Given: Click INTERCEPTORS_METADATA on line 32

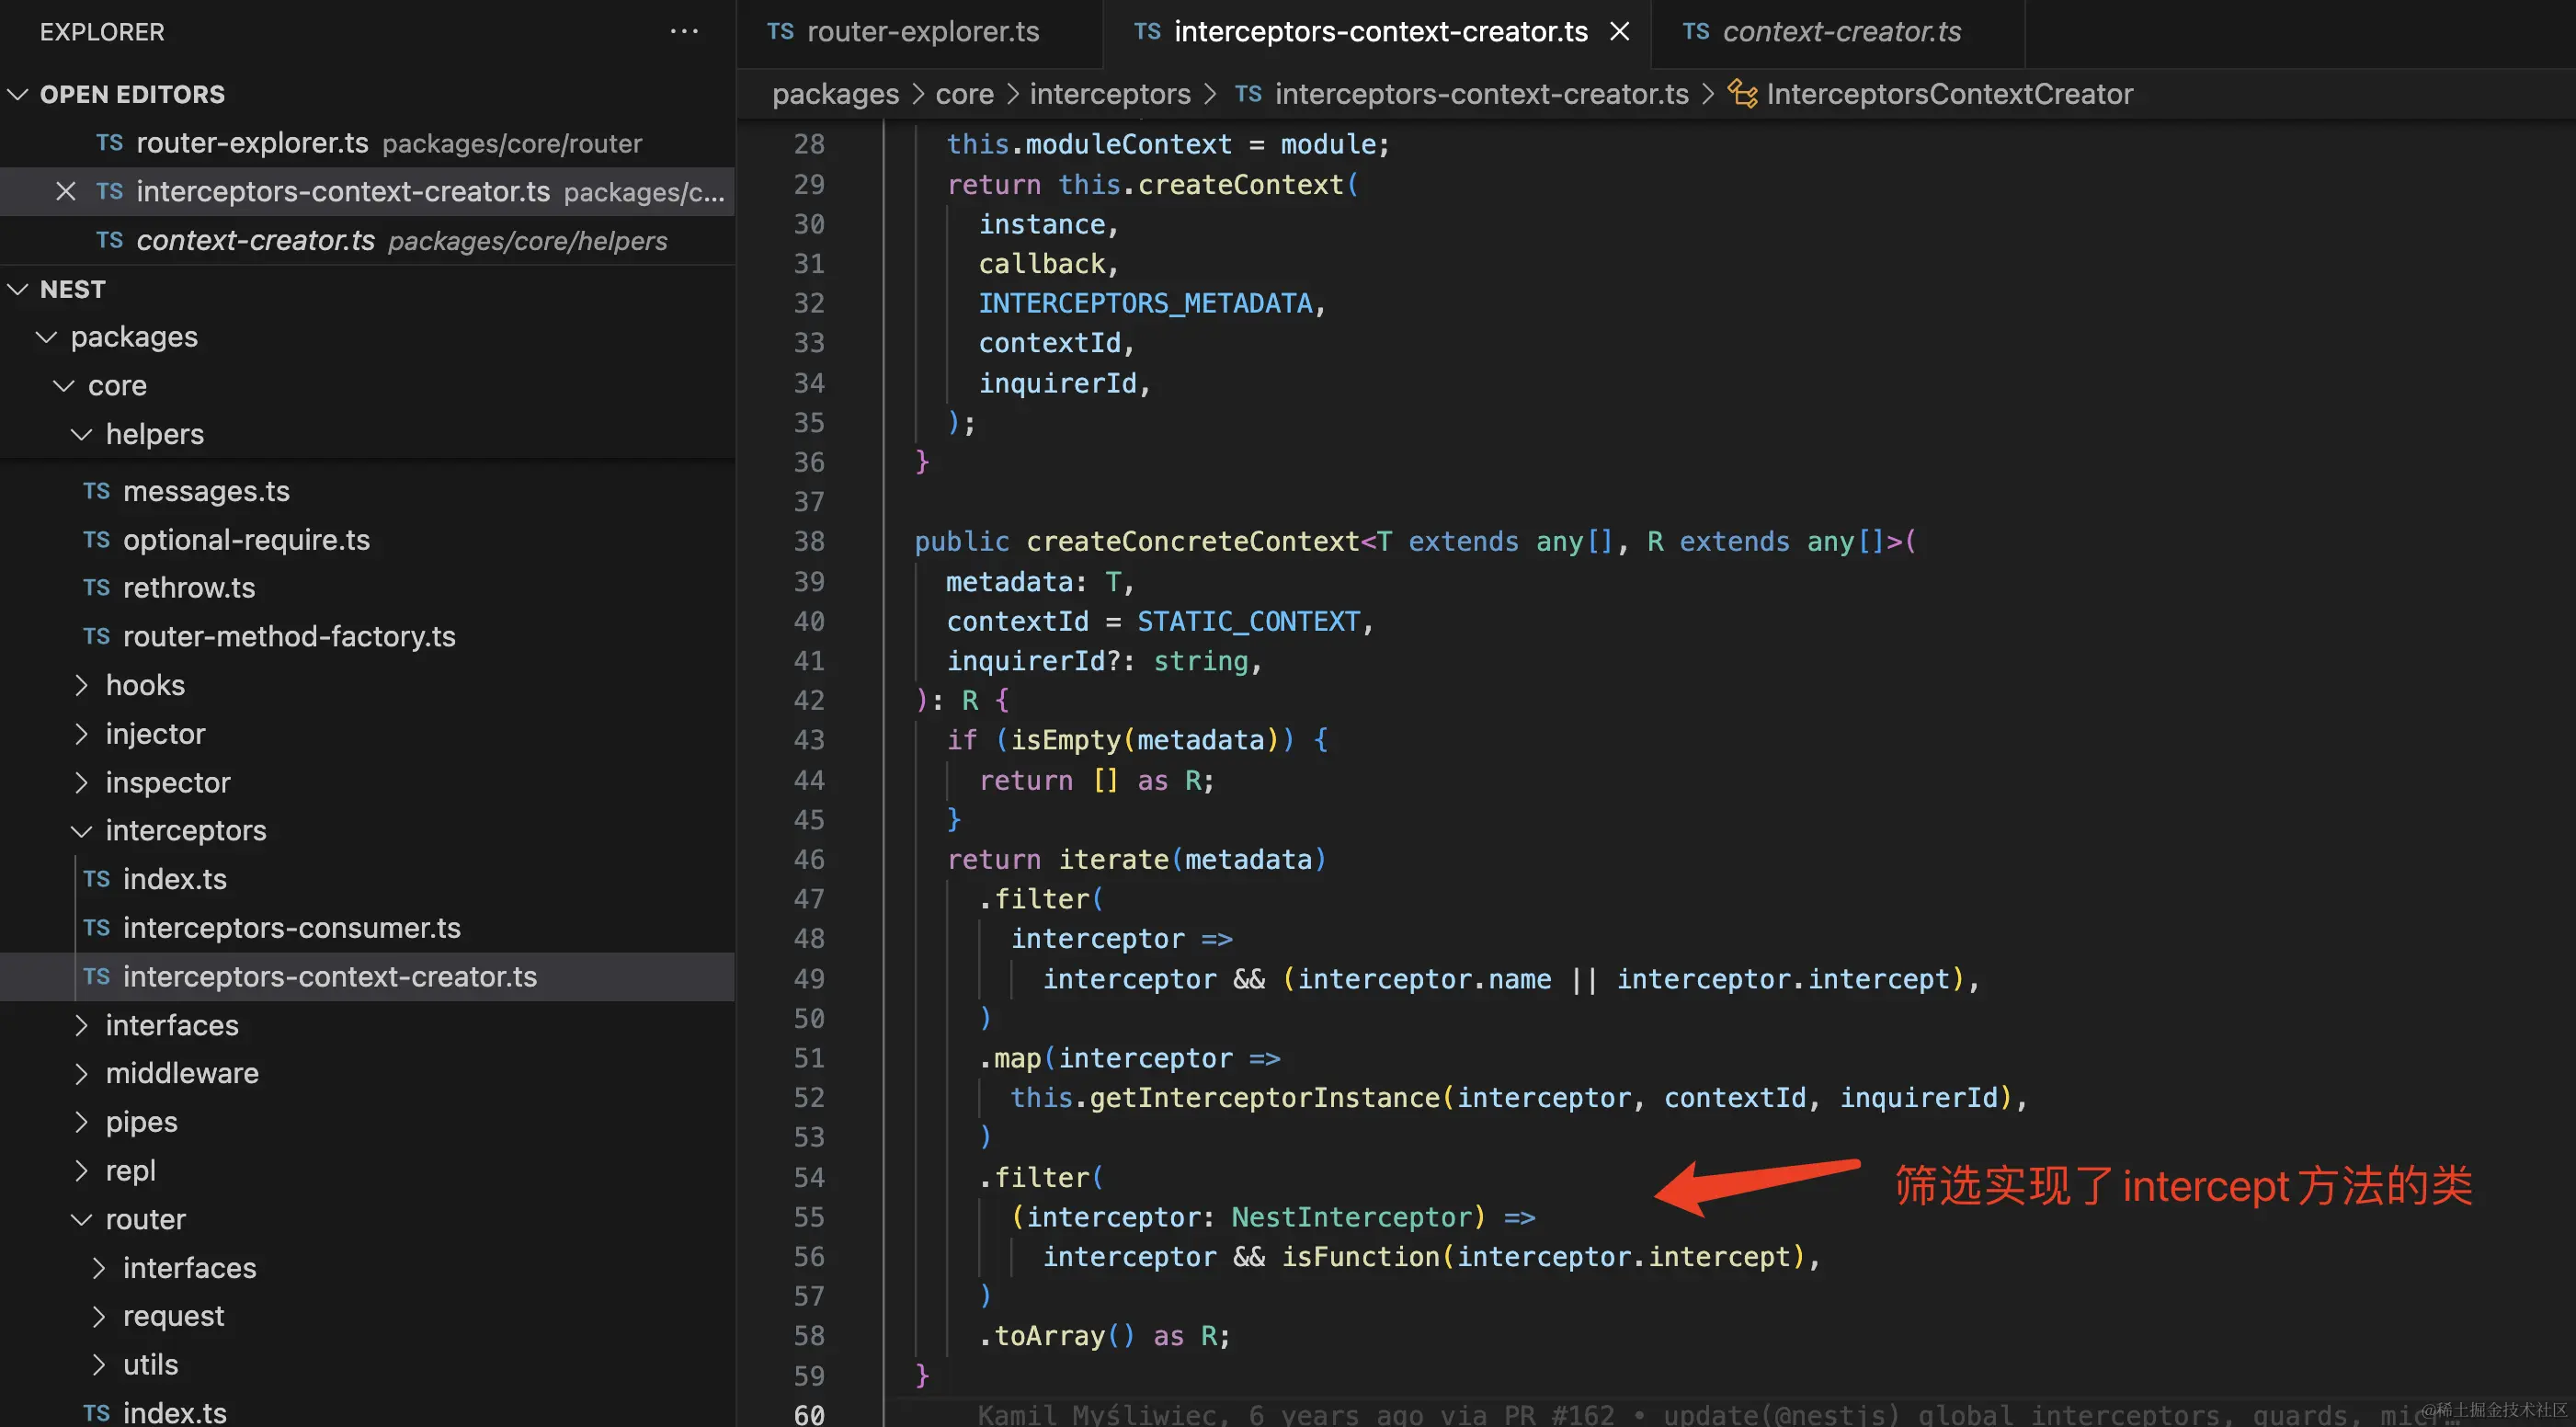Looking at the screenshot, I should point(1145,303).
